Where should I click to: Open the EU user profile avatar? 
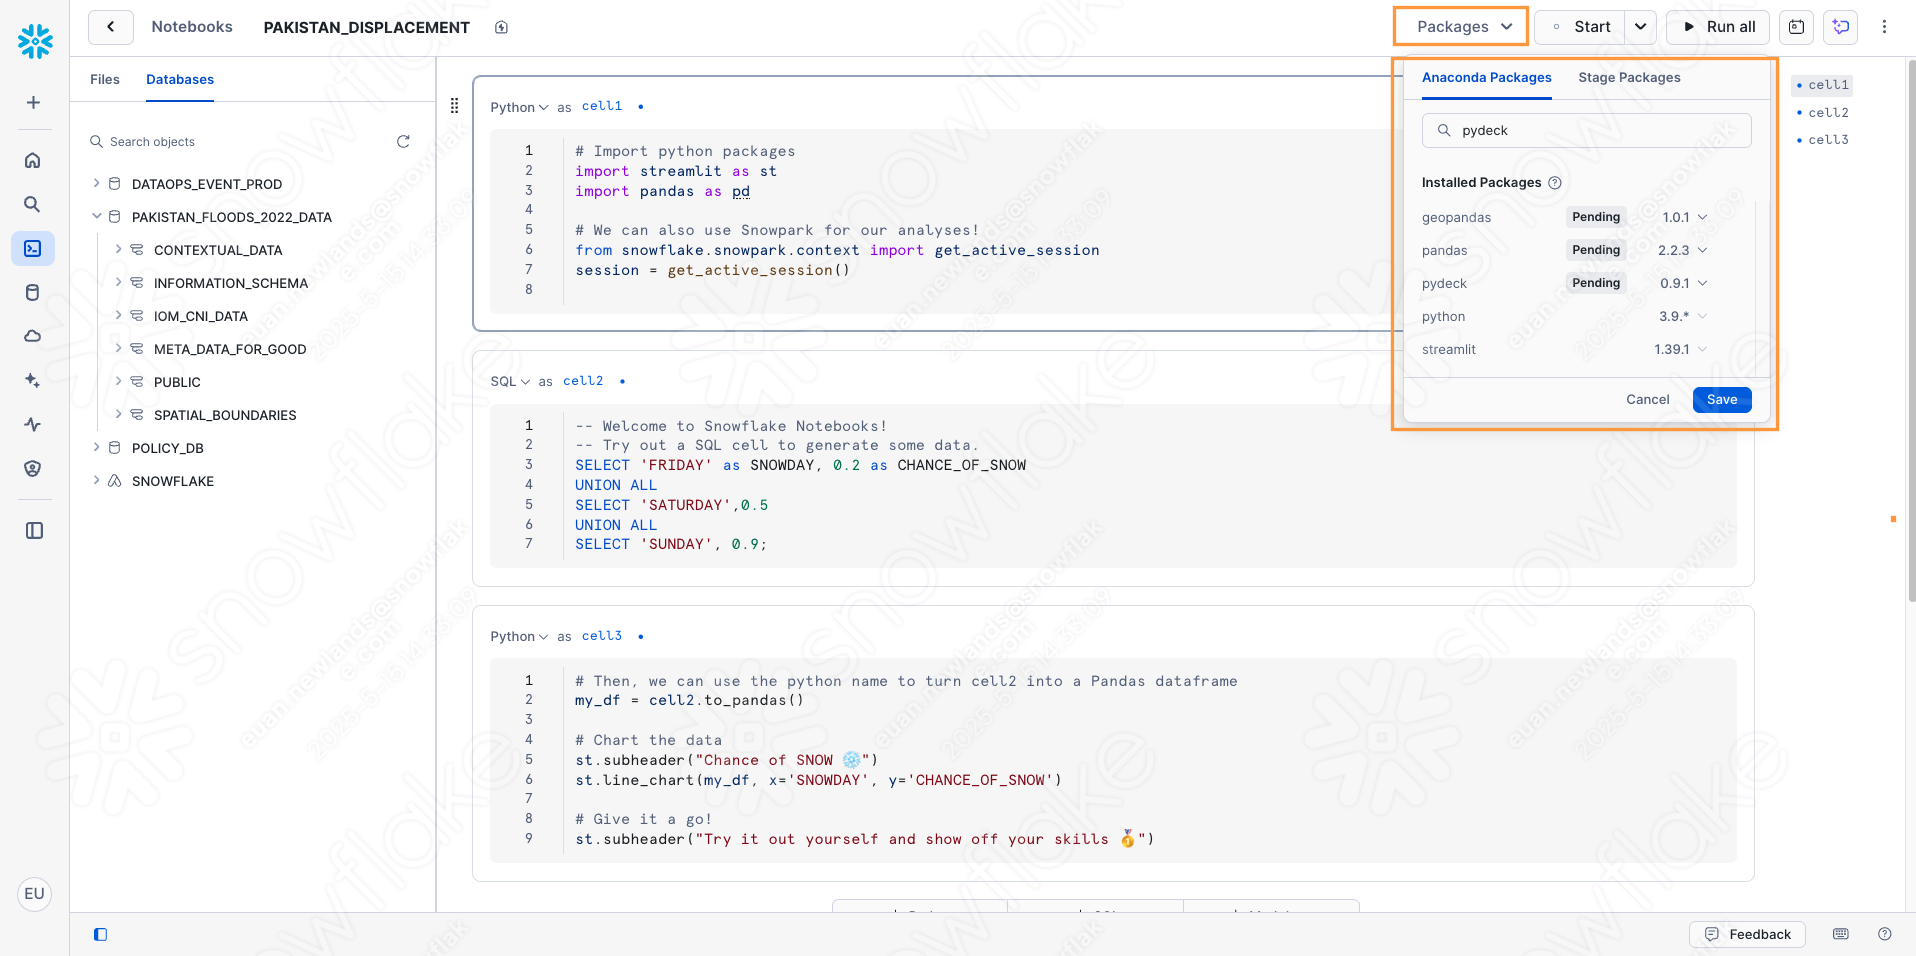[34, 894]
